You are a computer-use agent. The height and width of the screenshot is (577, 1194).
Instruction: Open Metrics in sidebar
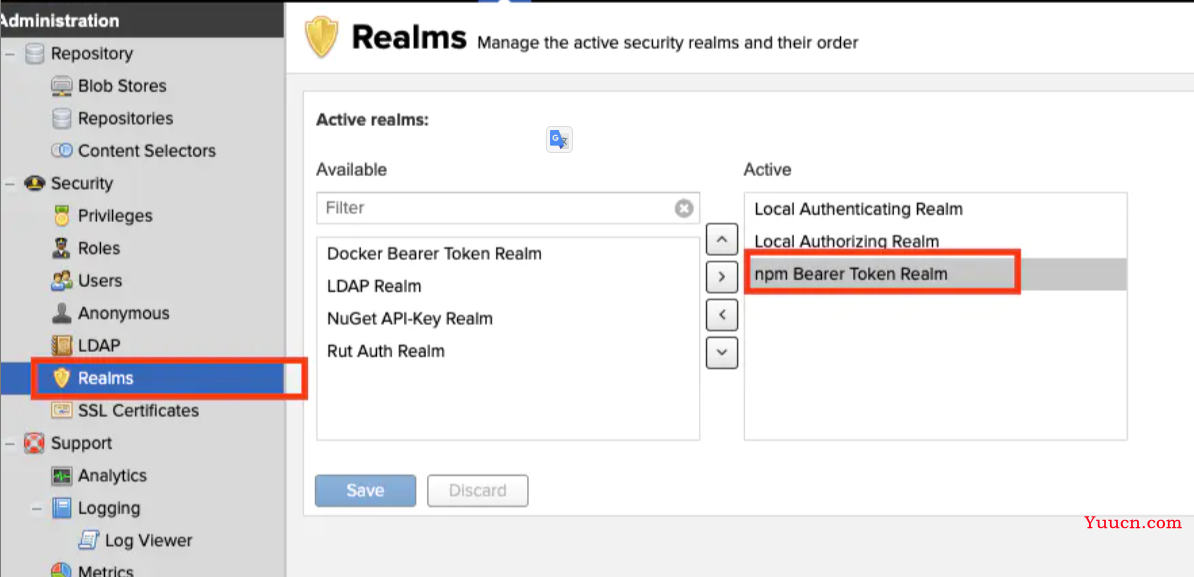coord(106,571)
